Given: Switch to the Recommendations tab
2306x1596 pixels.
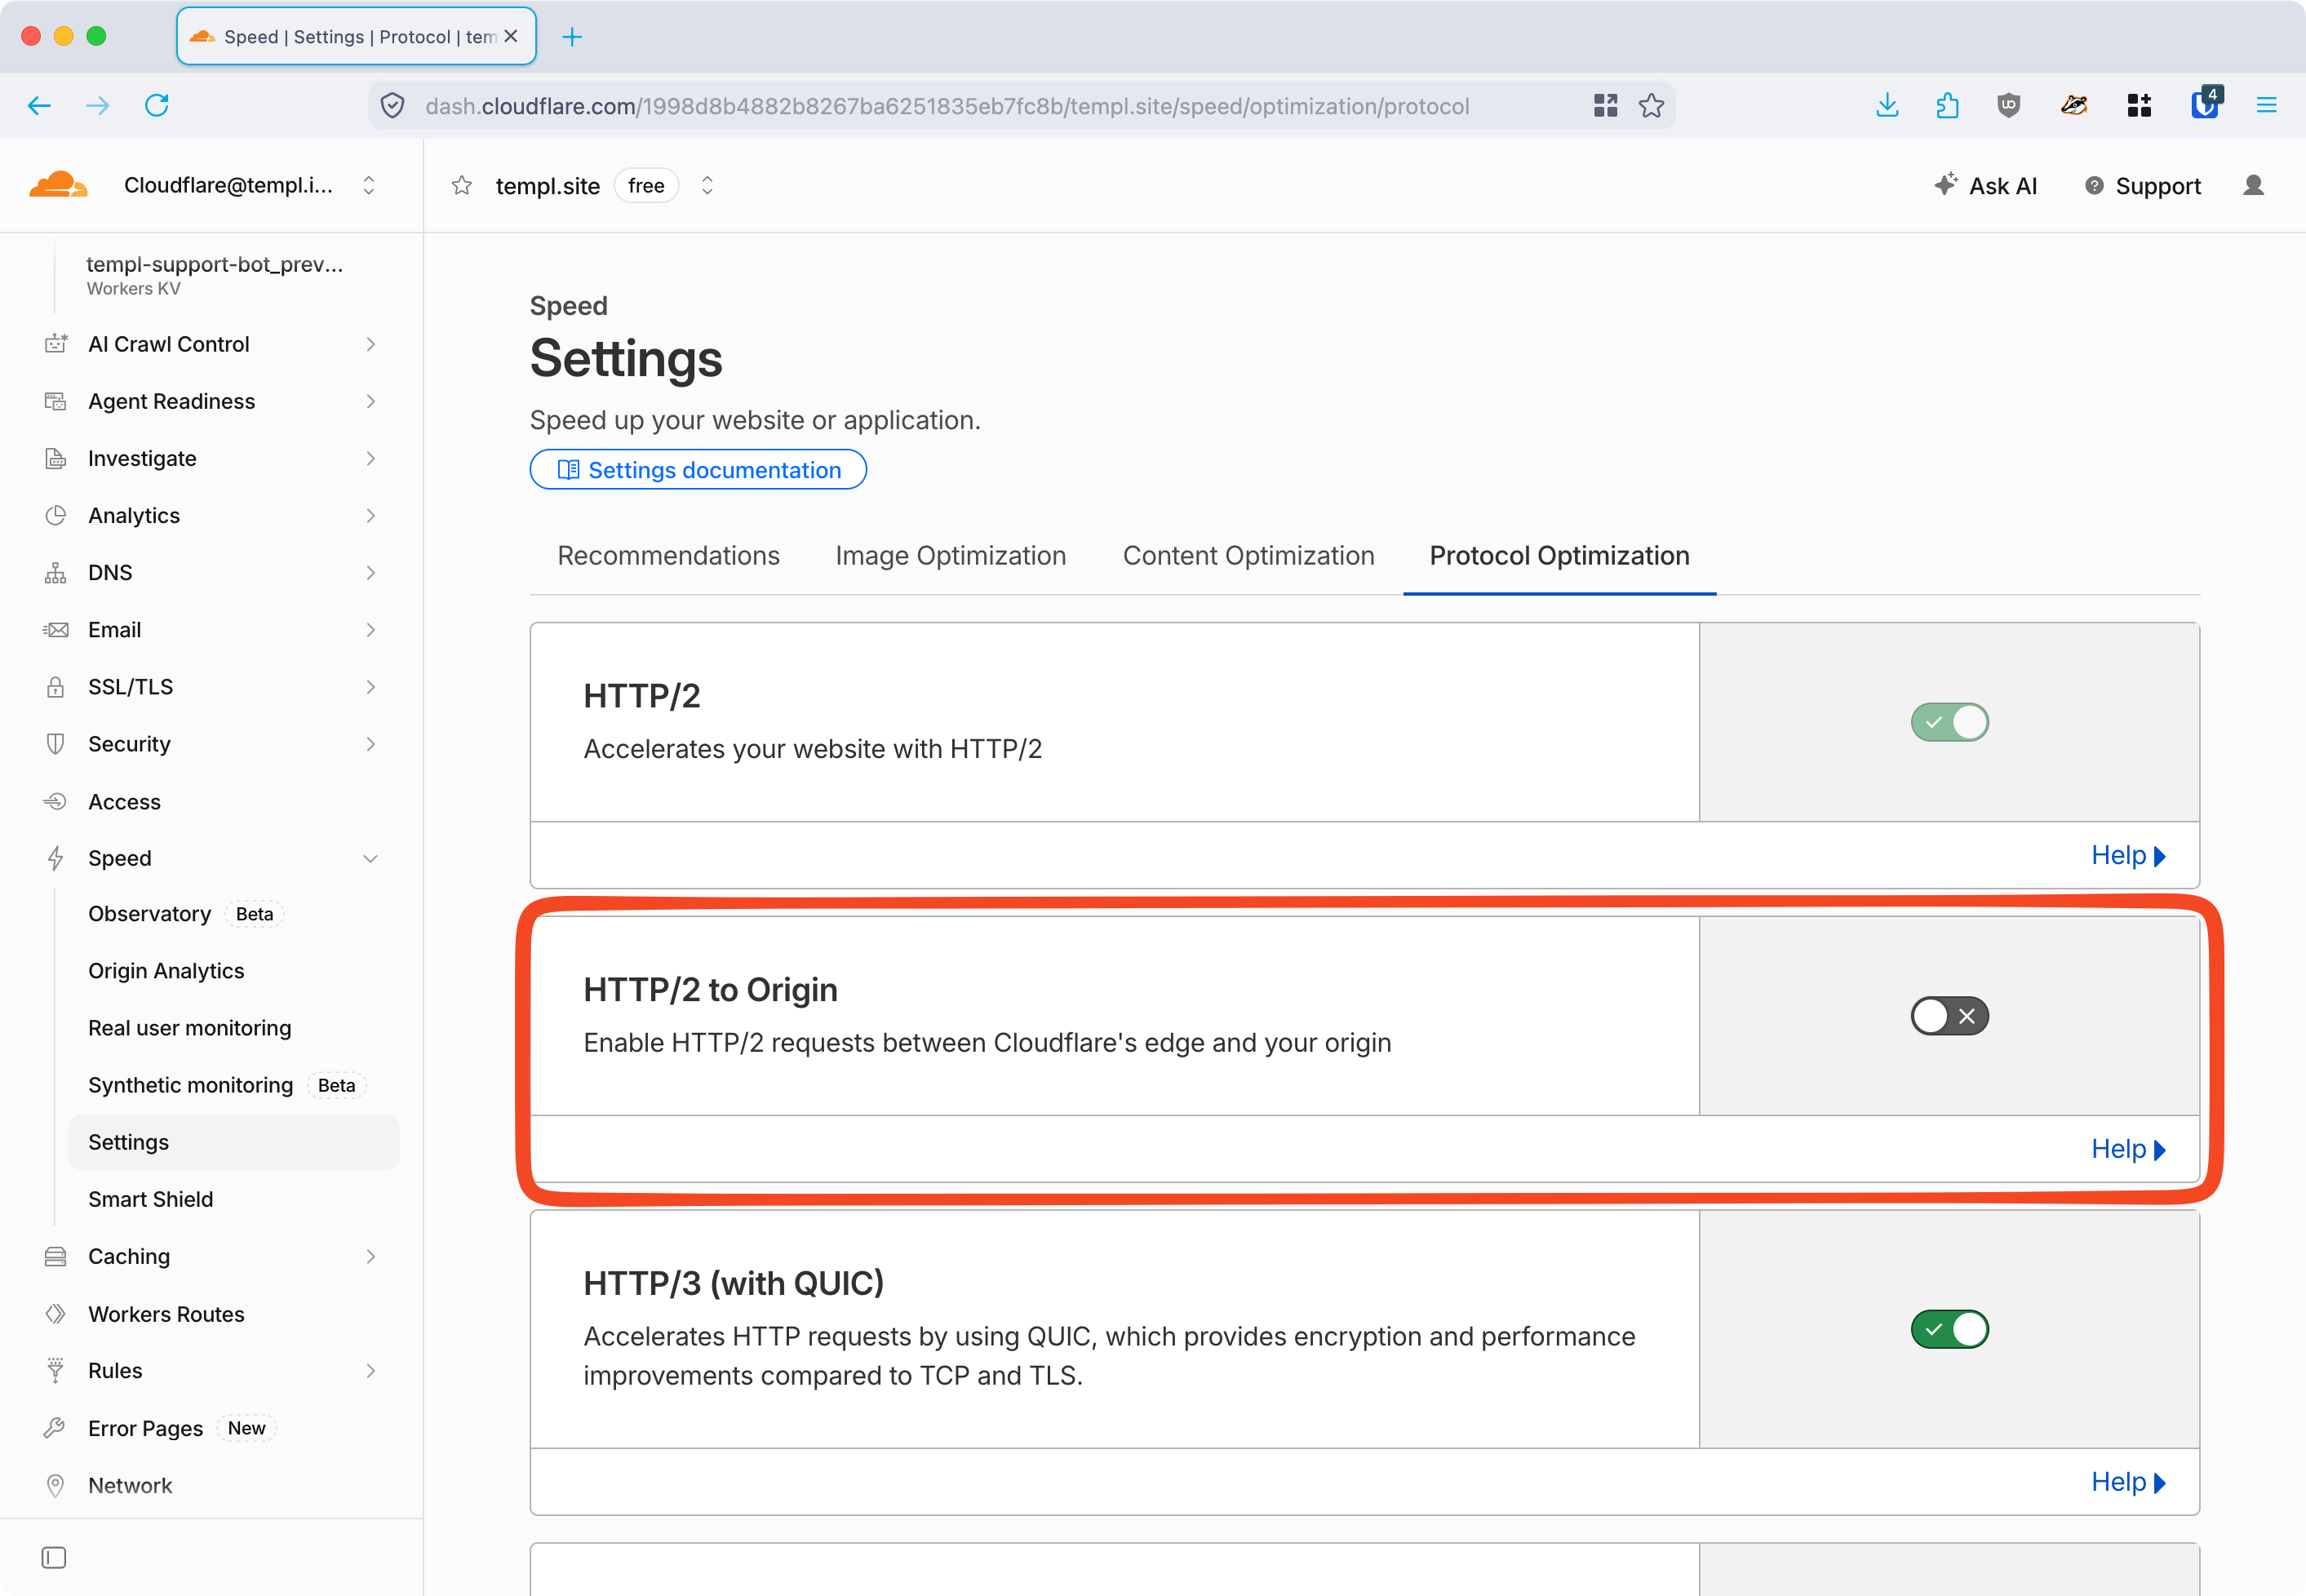Looking at the screenshot, I should (668, 556).
